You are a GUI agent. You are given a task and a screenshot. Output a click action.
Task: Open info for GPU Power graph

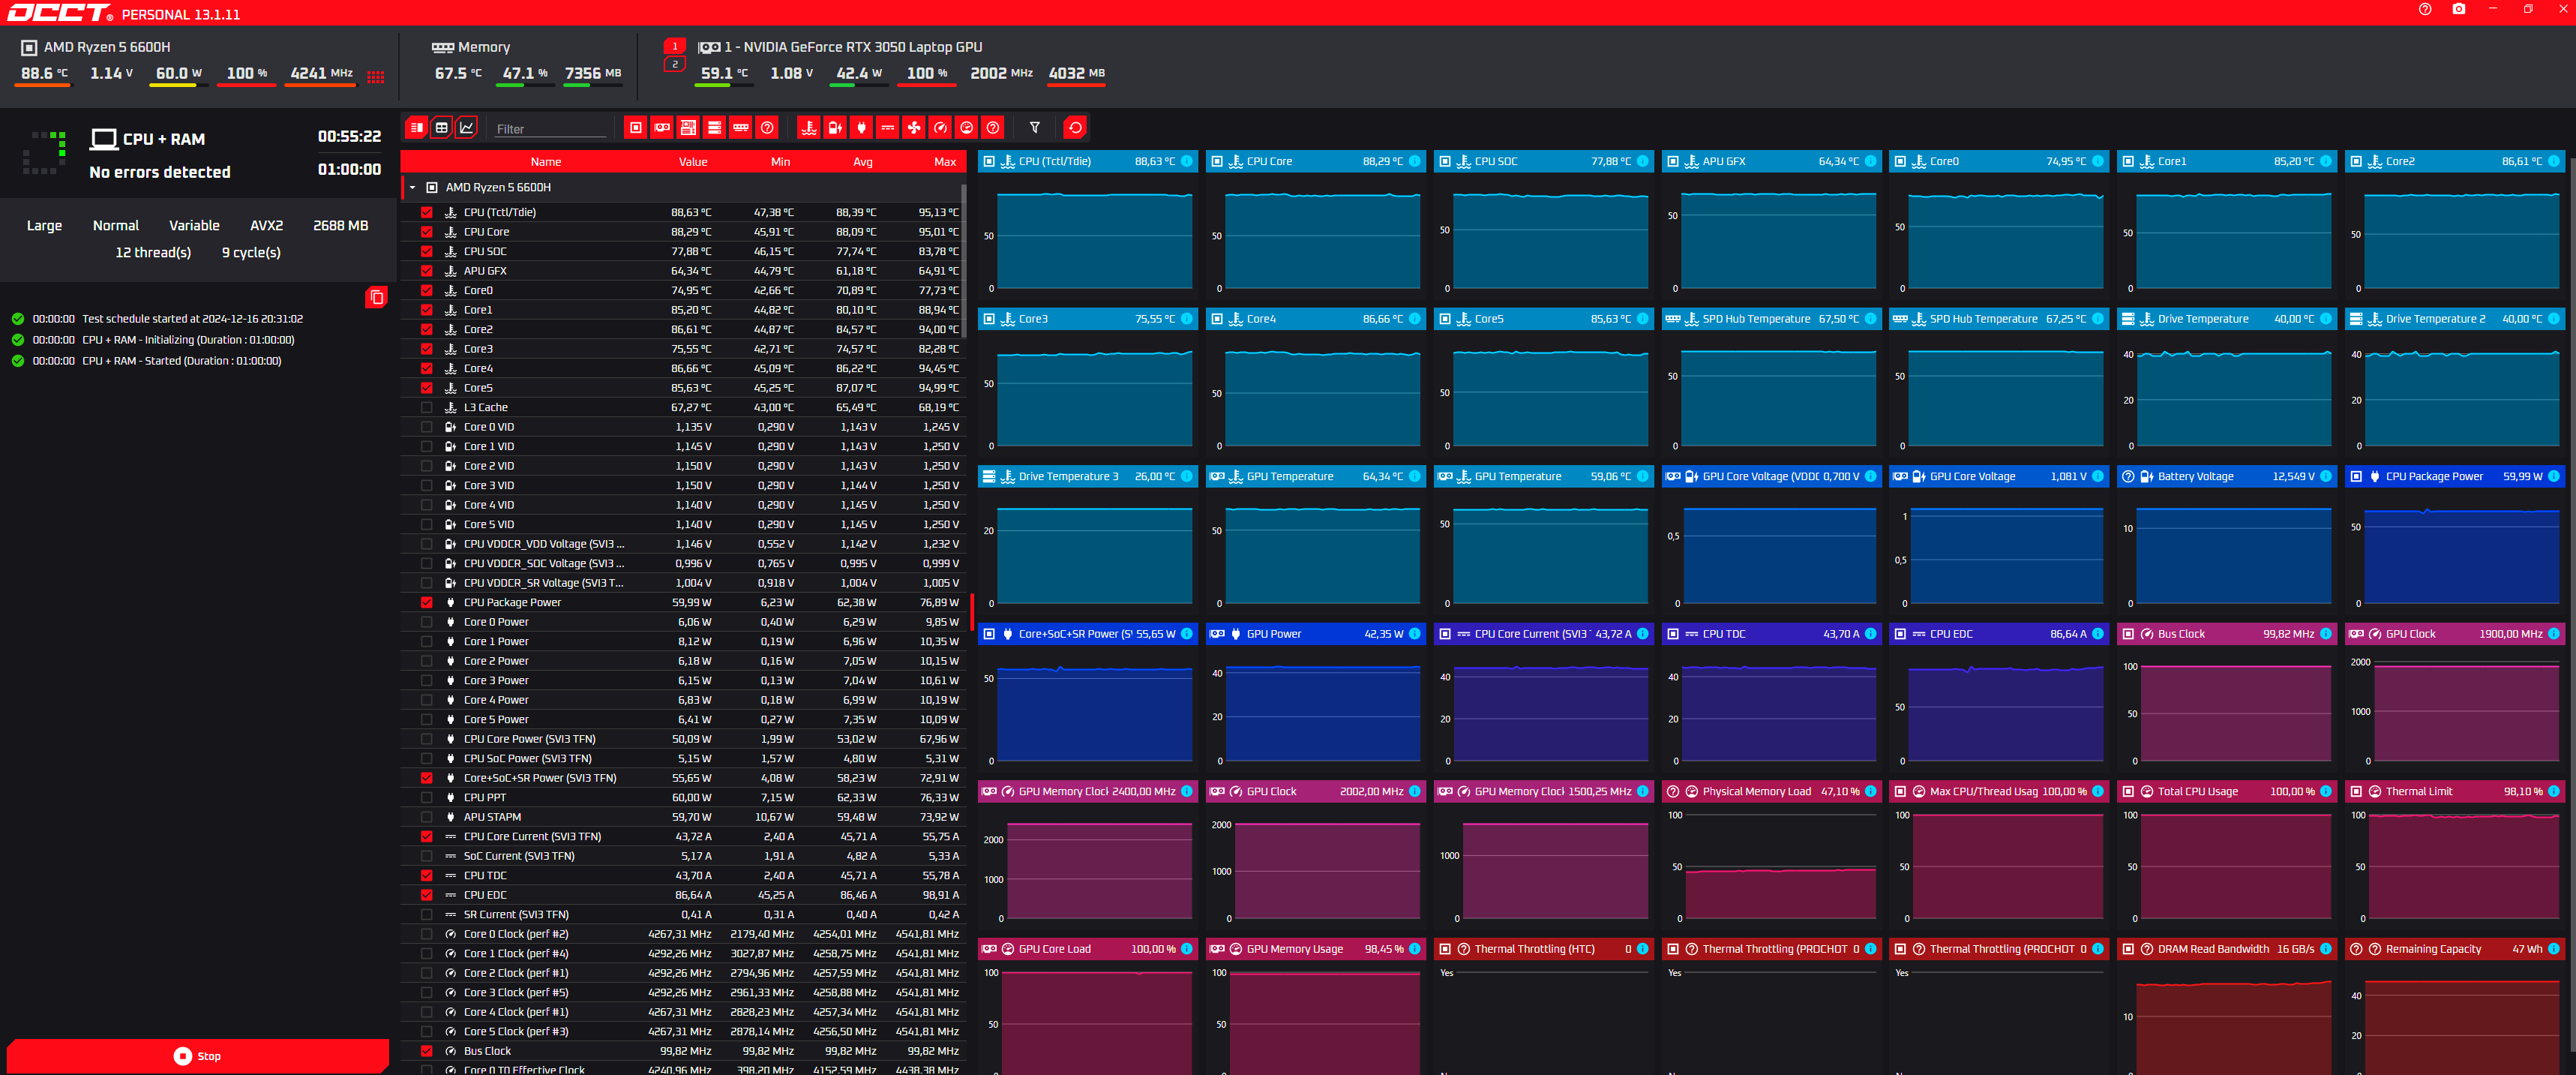[1414, 634]
